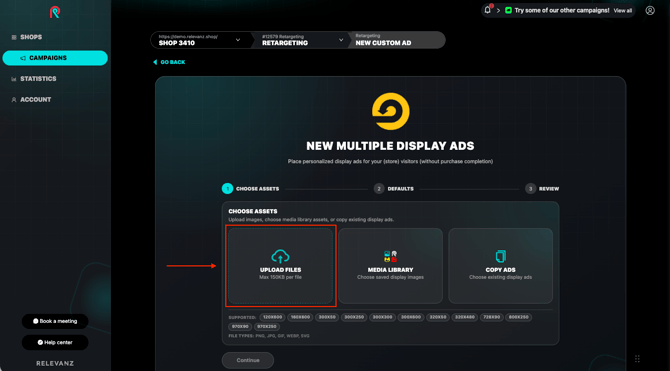Click the 970x90 supported size tag
This screenshot has width=670, height=371.
(x=240, y=327)
